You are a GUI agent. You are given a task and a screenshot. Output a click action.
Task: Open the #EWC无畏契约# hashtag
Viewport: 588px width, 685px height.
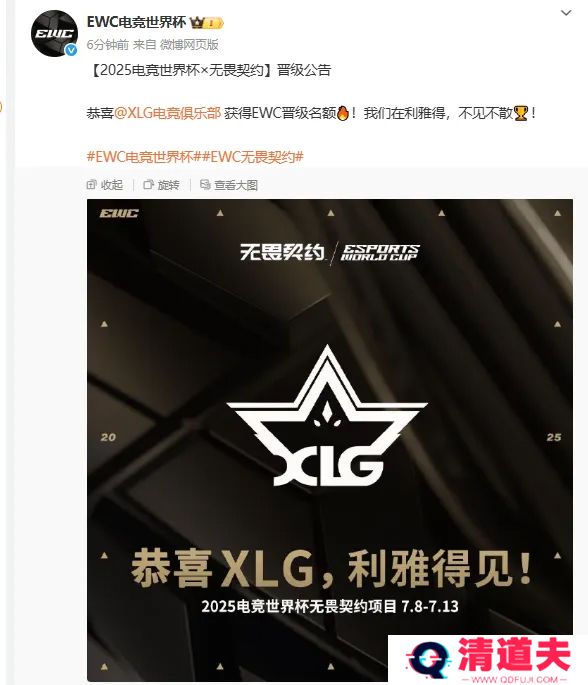[x=252, y=156]
